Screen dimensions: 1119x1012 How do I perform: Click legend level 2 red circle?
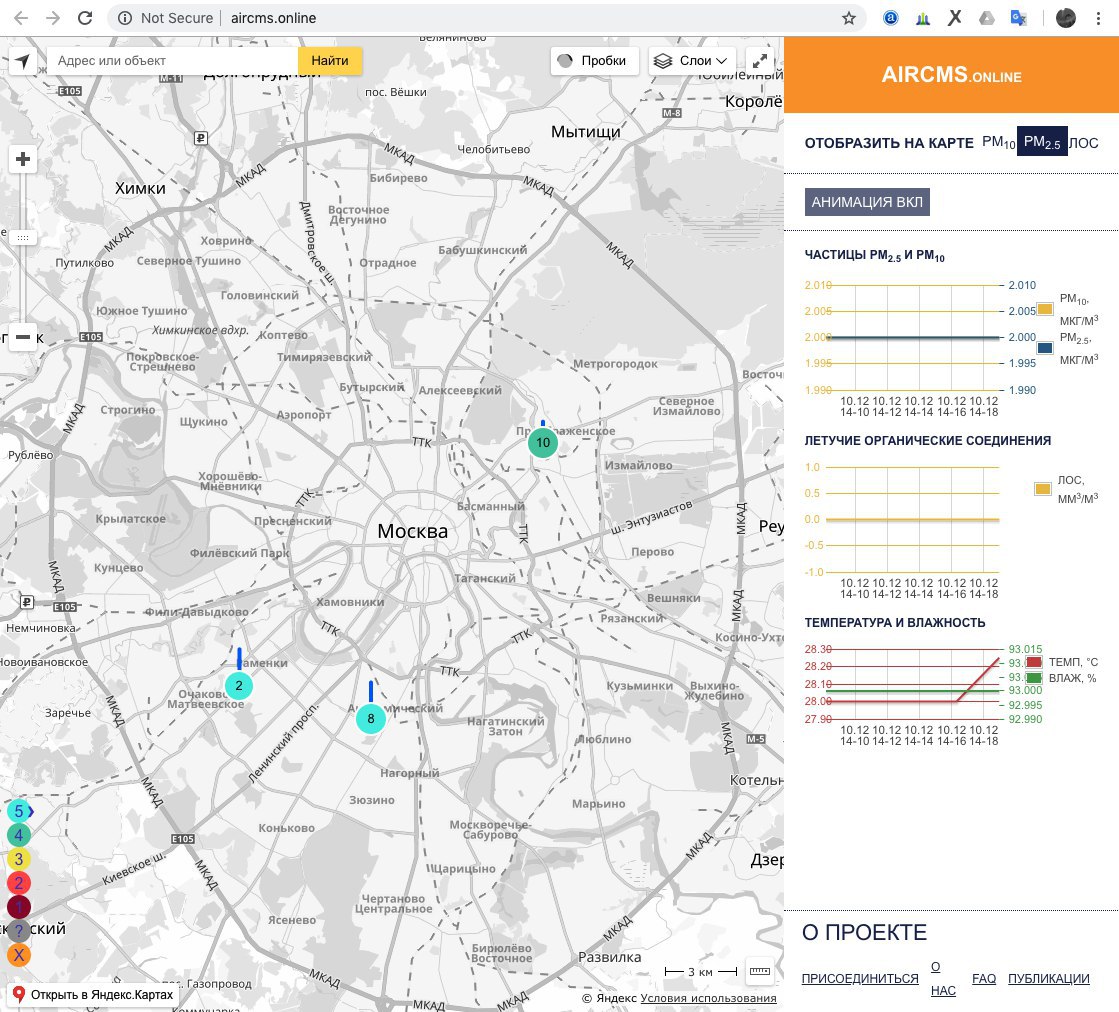[19, 883]
